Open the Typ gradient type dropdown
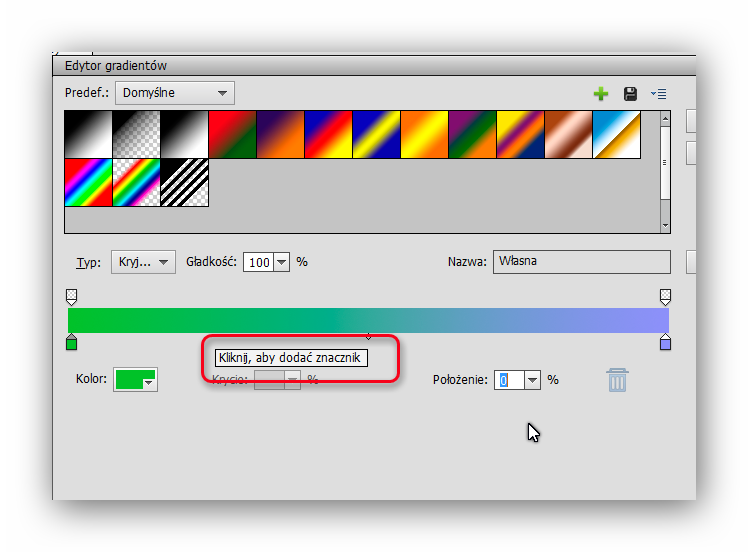 (143, 262)
